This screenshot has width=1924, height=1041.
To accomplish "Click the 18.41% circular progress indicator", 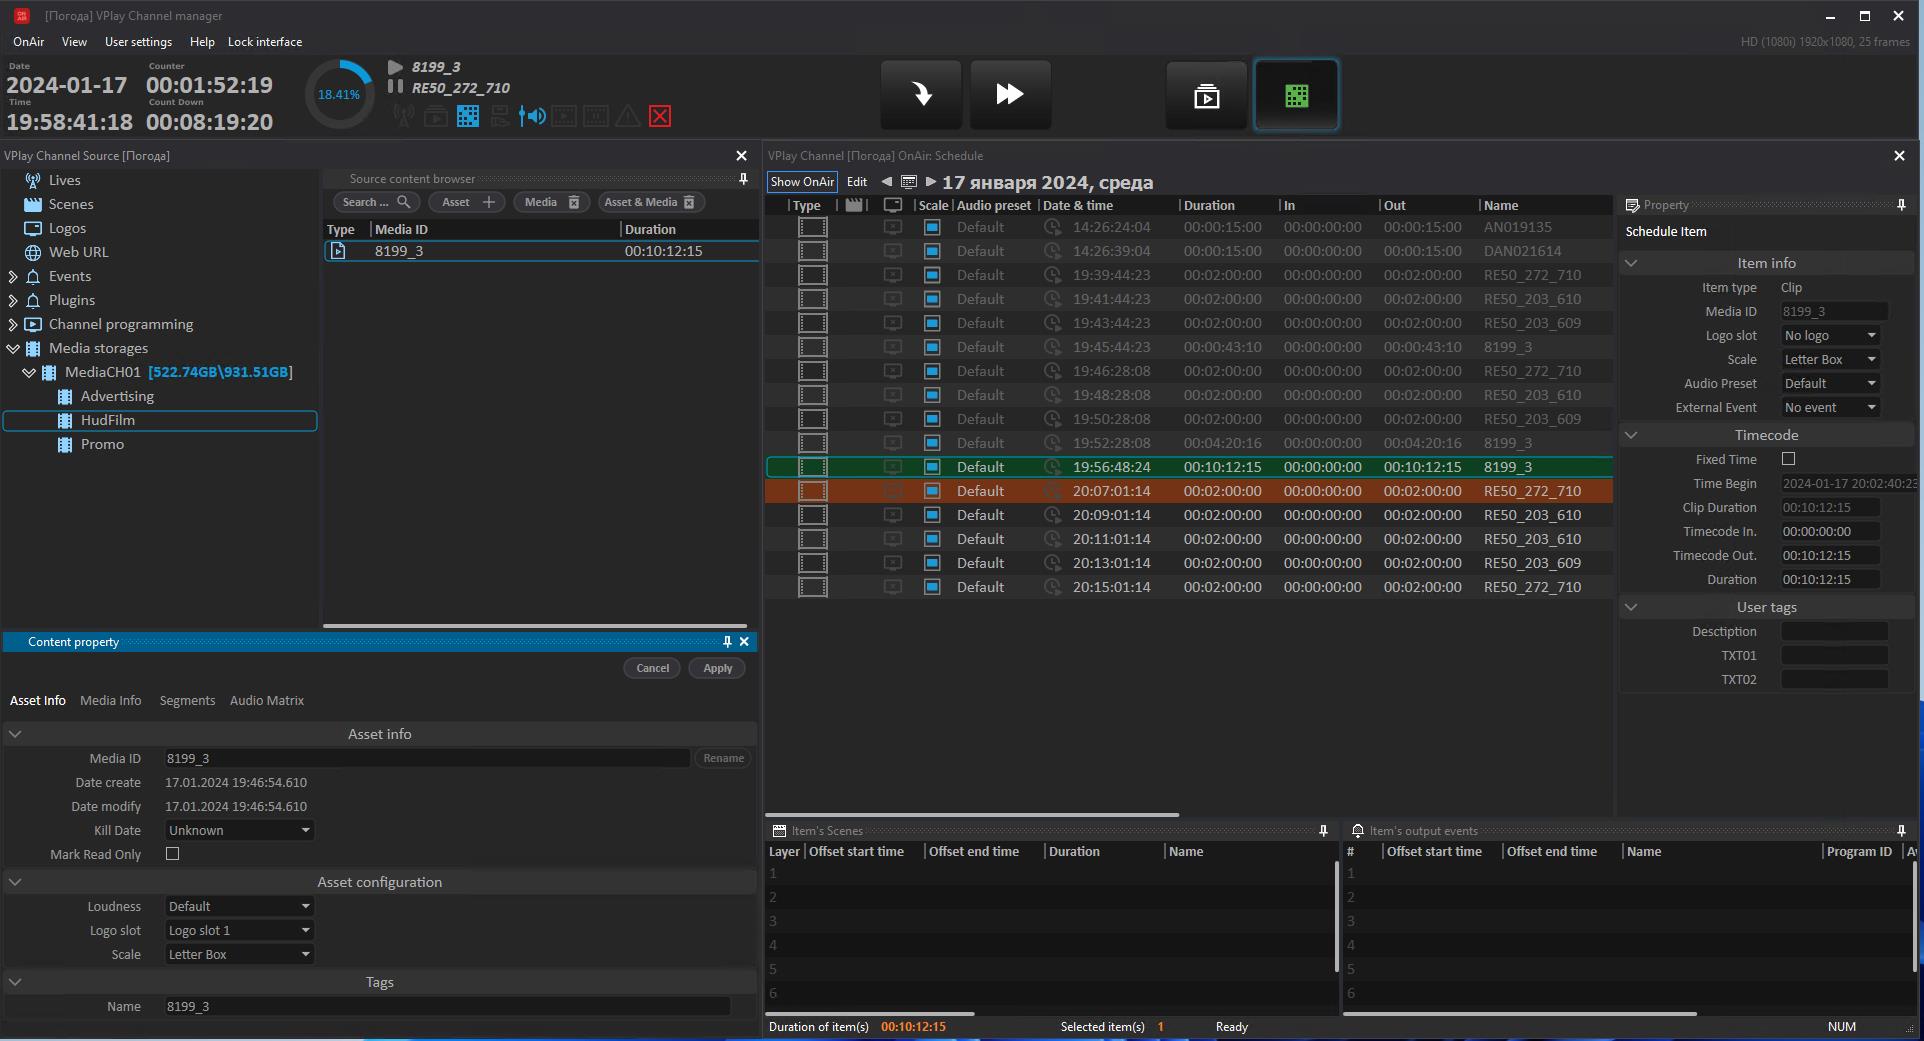I will pos(339,95).
